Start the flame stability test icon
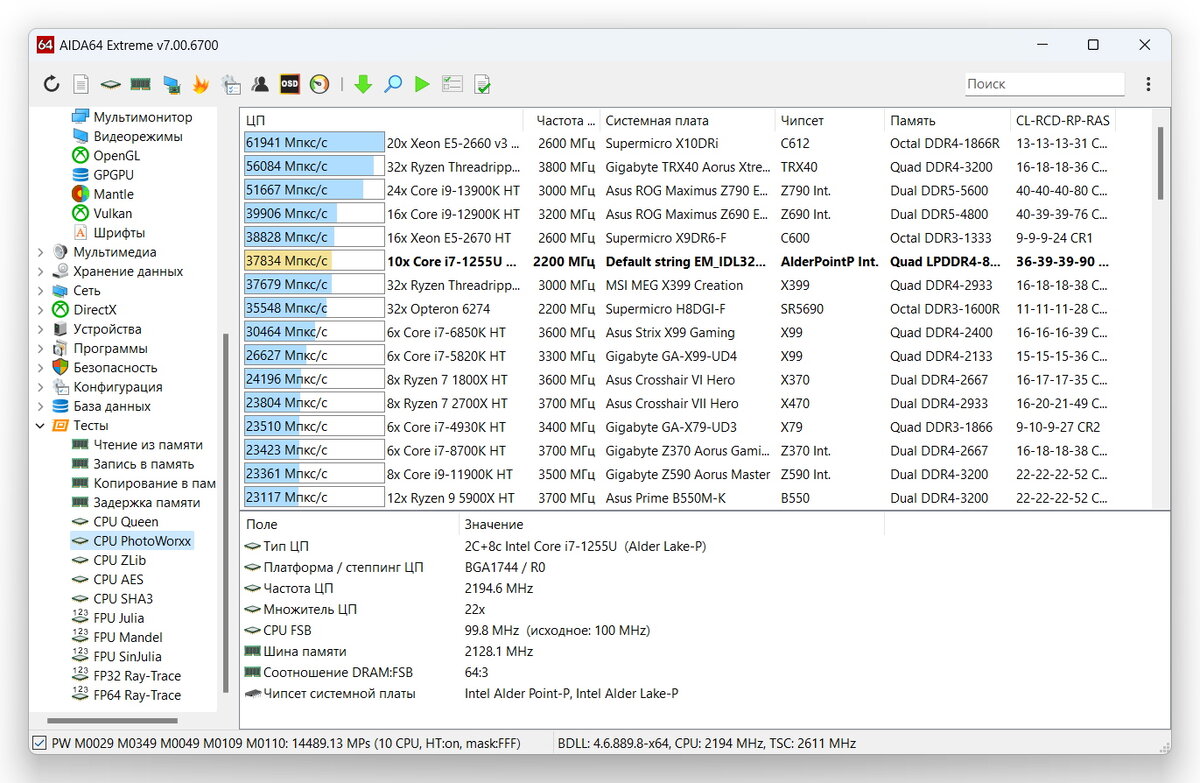 point(201,85)
